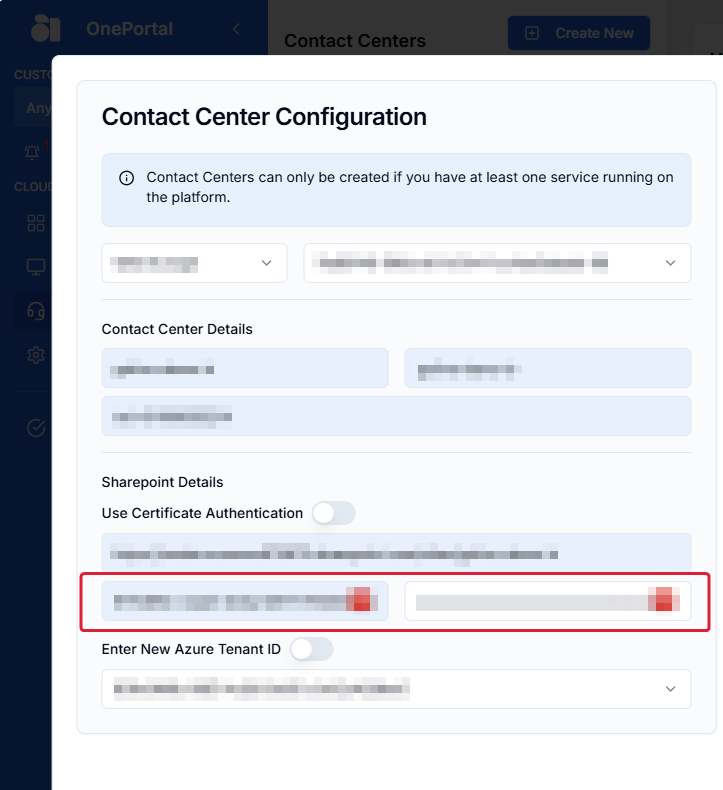Image resolution: width=723 pixels, height=790 pixels.
Task: Click info icon in the notice banner
Action: pyautogui.click(x=126, y=178)
